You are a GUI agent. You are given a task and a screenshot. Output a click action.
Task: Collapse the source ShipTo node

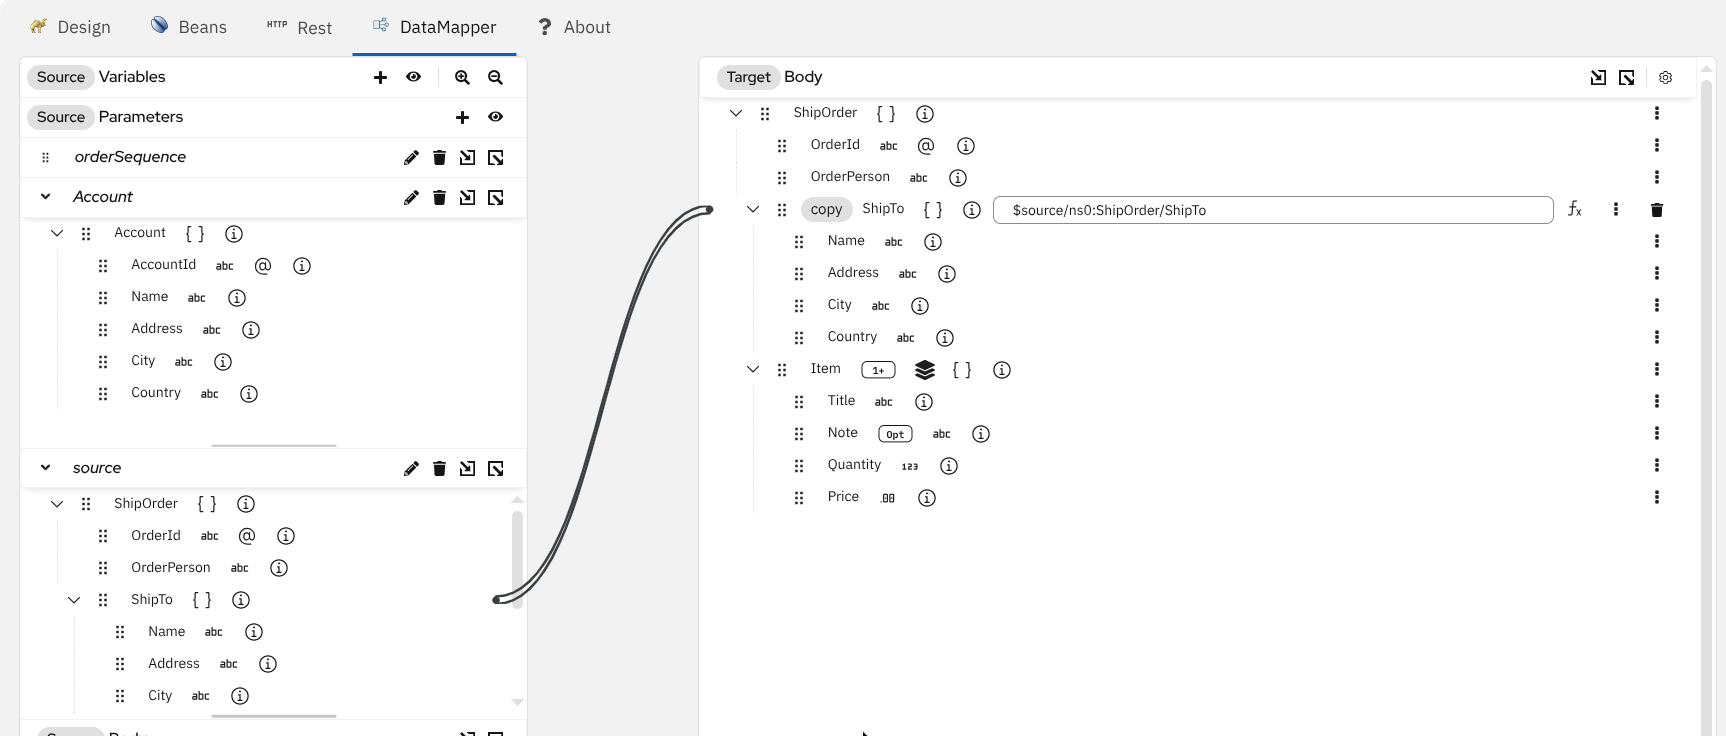[74, 600]
